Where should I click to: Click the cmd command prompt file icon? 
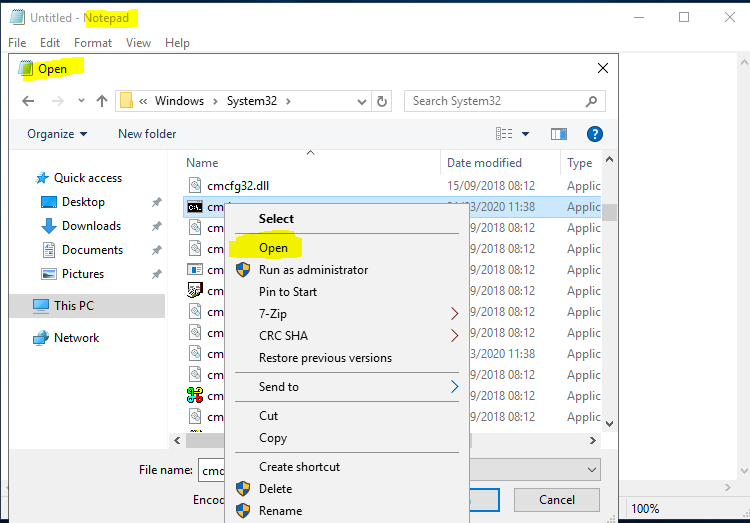click(x=195, y=207)
